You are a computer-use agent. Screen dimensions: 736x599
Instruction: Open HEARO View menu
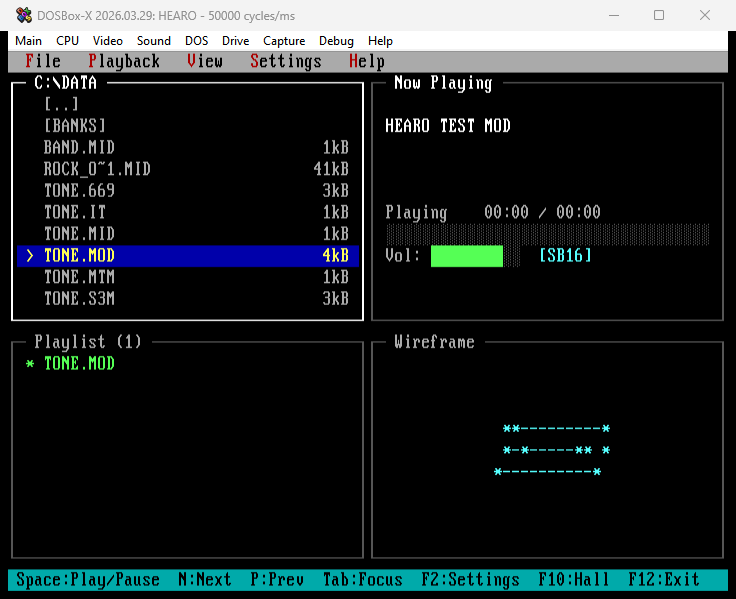205,61
